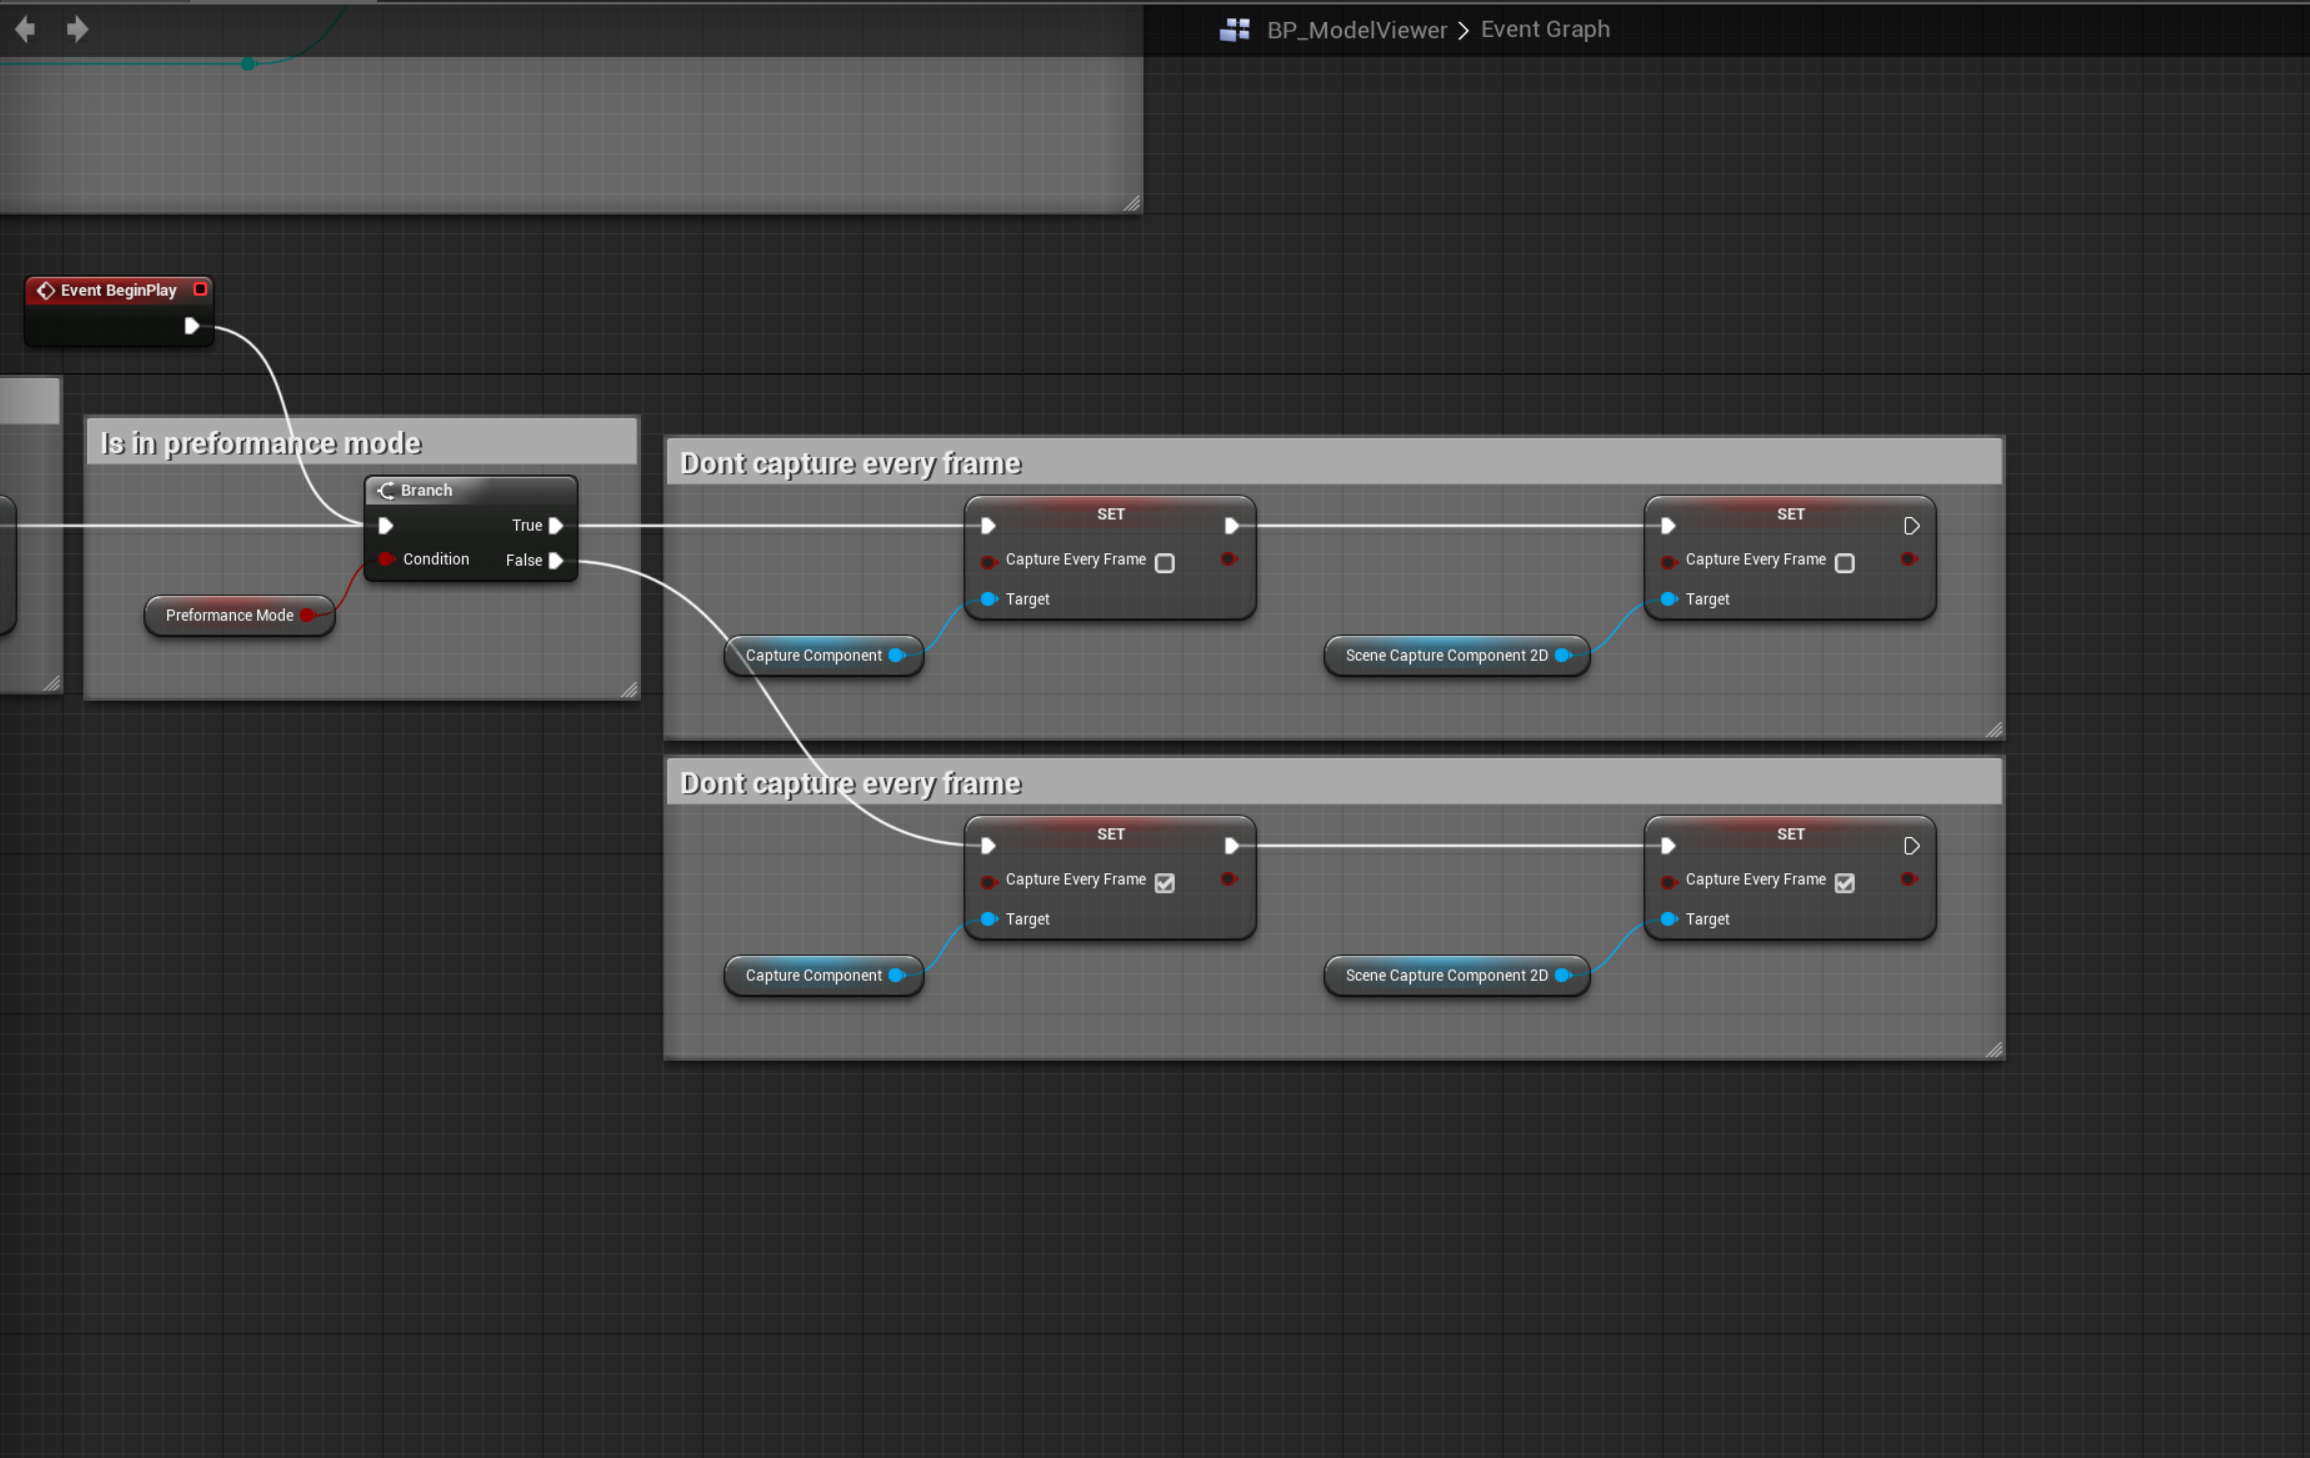Select the upper Scene Capture Component 2D node

pyautogui.click(x=1445, y=656)
